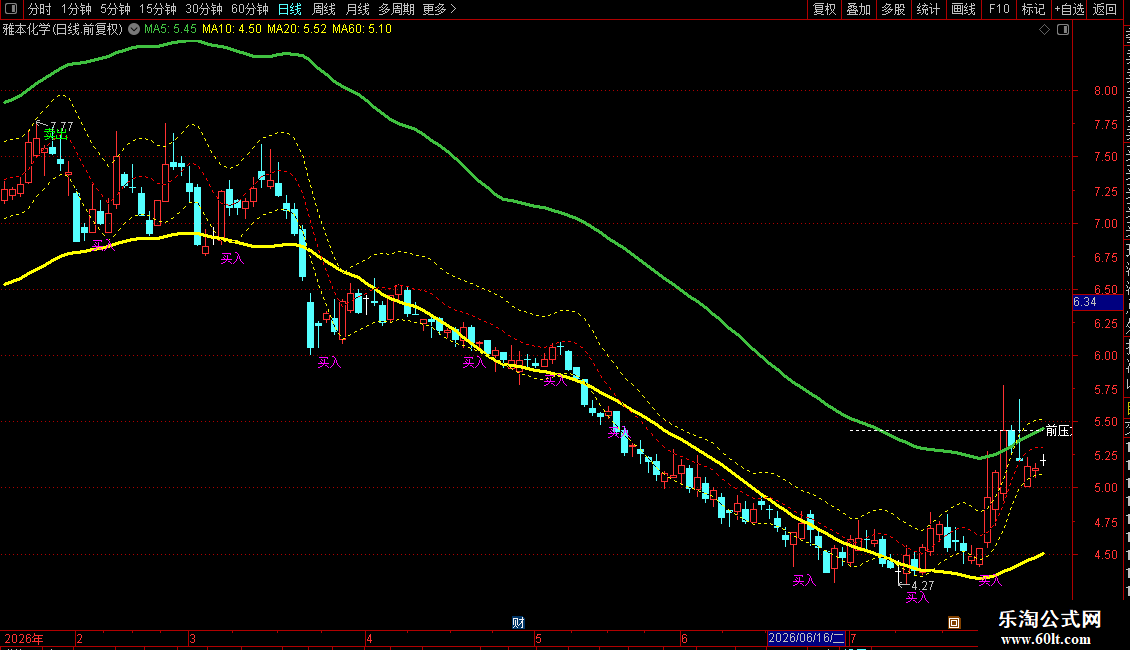Image resolution: width=1130 pixels, height=650 pixels.
Task: Click the 5.00 price axis label
Action: (1105, 488)
